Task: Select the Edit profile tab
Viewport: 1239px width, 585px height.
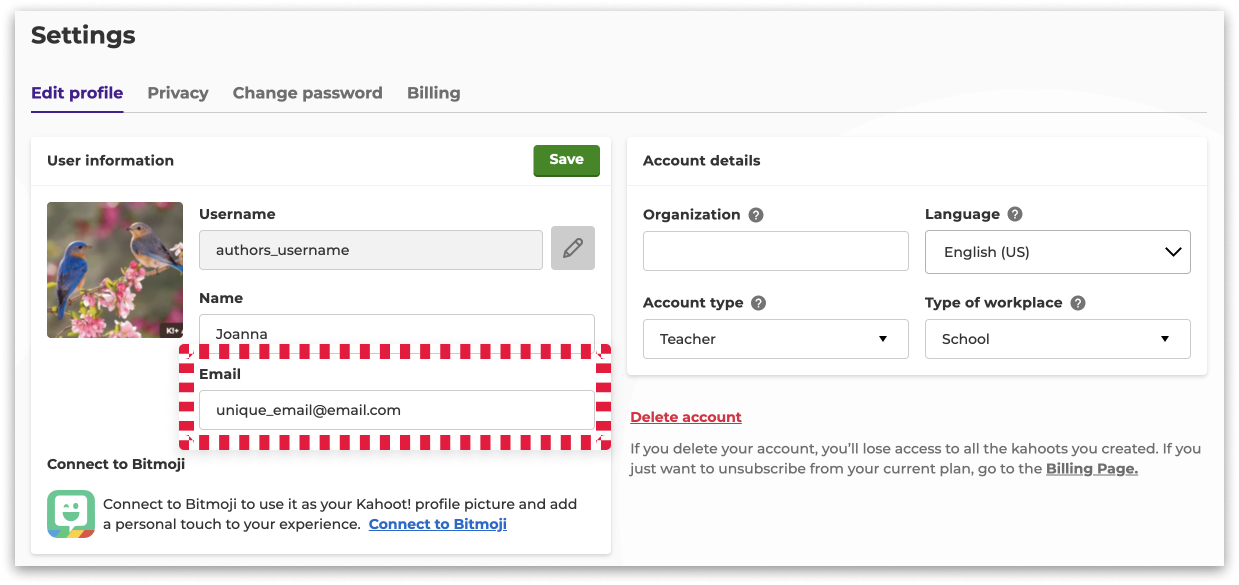Action: pos(77,93)
